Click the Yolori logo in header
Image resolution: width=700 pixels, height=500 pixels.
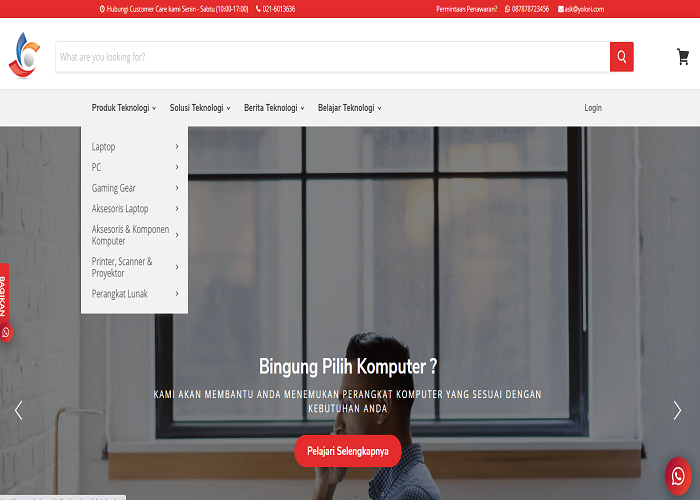coord(23,56)
